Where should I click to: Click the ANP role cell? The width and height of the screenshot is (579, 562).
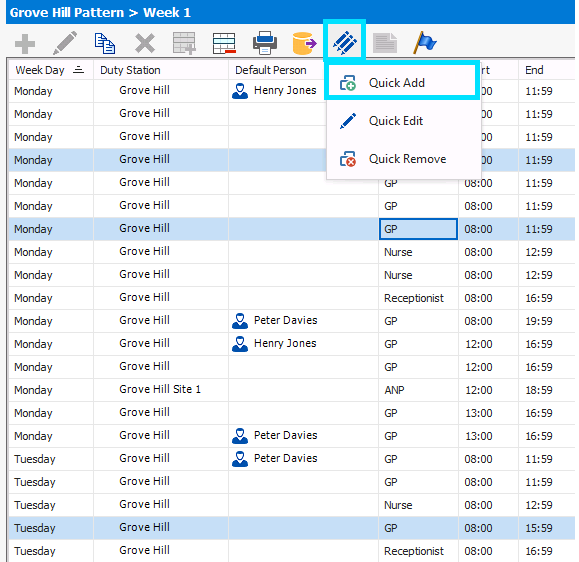click(418, 390)
